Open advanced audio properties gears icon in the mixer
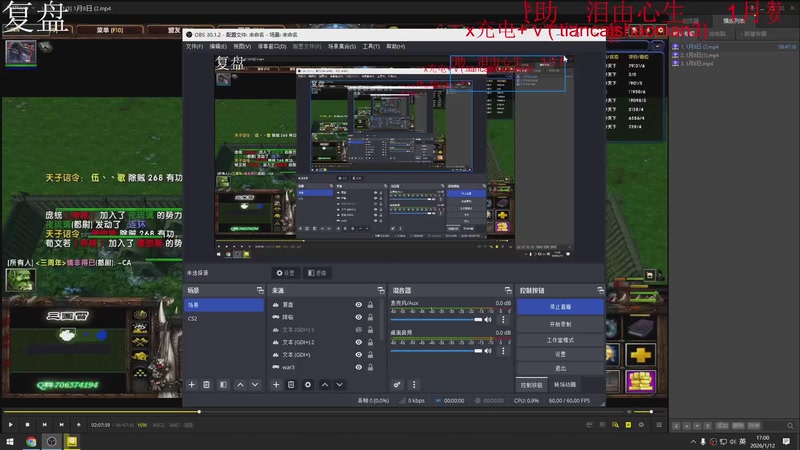This screenshot has height=450, width=800. click(397, 385)
